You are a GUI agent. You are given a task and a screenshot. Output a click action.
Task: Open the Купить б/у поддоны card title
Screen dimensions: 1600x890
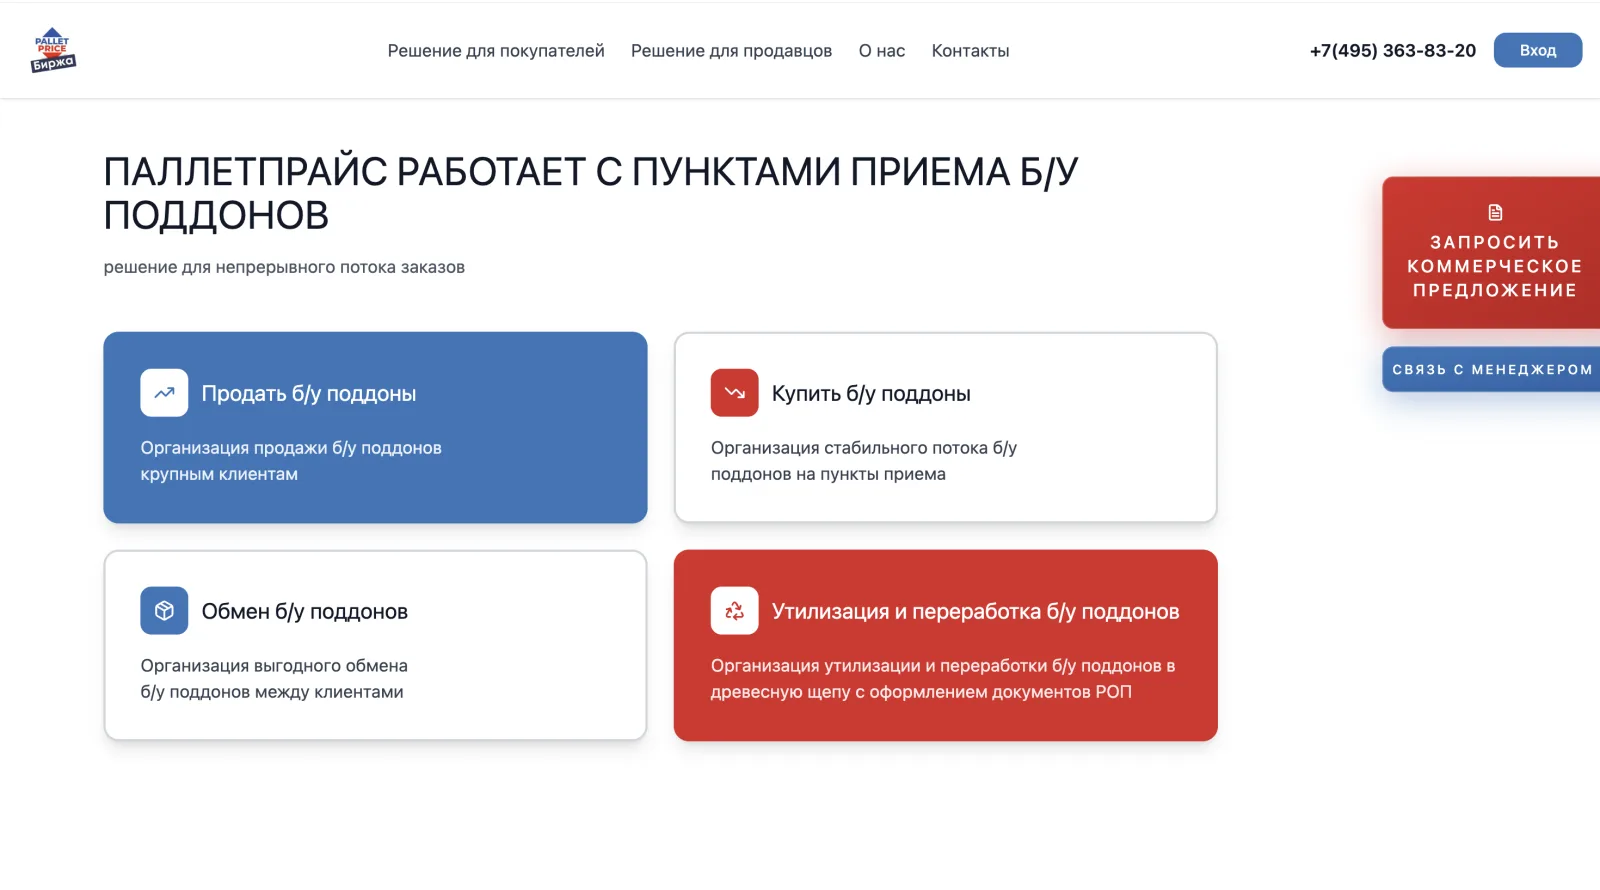pos(871,394)
